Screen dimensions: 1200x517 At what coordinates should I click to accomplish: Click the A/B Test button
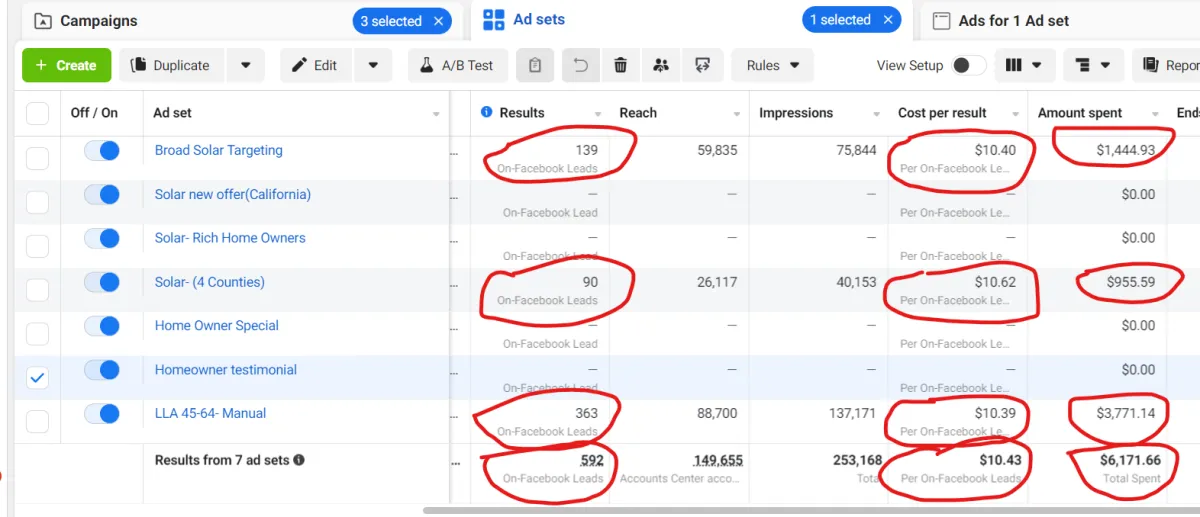pyautogui.click(x=456, y=65)
